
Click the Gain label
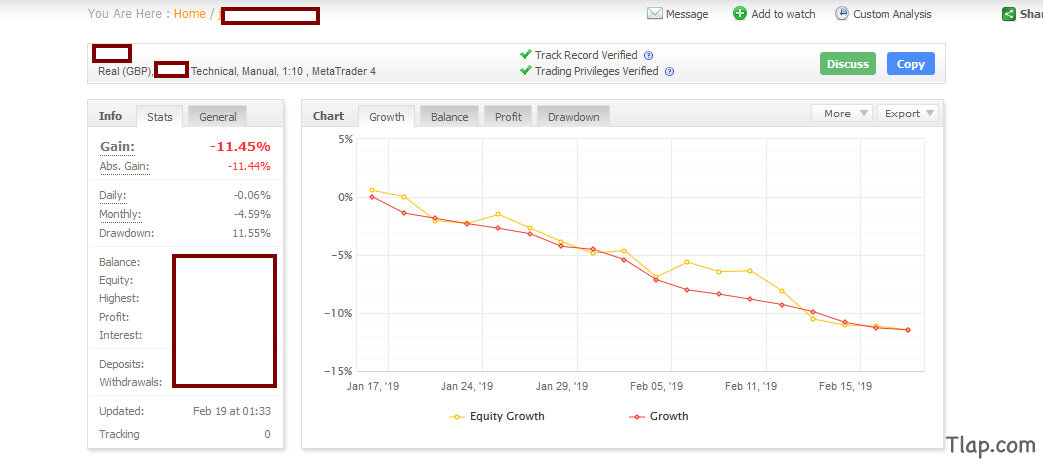pyautogui.click(x=117, y=146)
